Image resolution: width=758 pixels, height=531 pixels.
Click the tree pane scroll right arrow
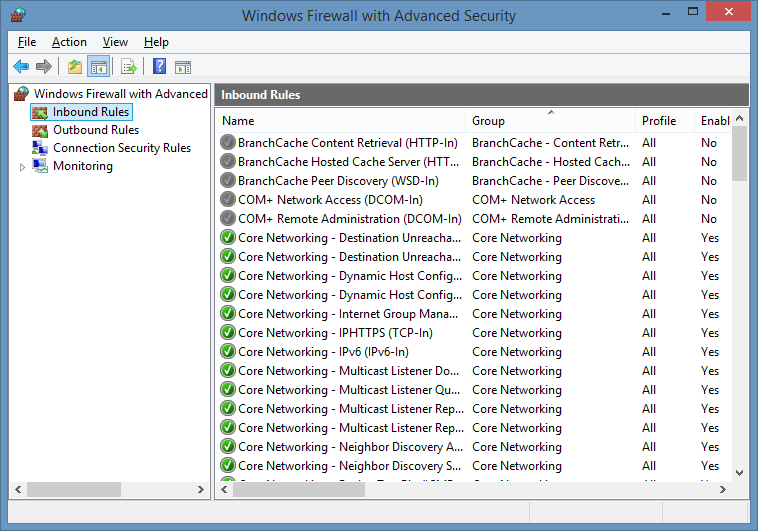[201, 489]
